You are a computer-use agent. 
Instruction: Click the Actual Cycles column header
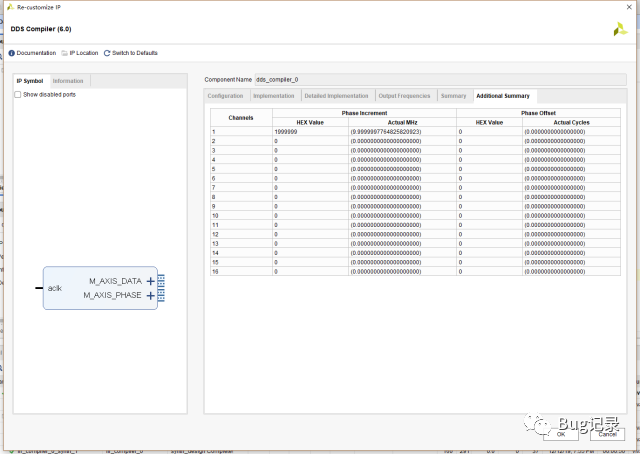click(571, 122)
